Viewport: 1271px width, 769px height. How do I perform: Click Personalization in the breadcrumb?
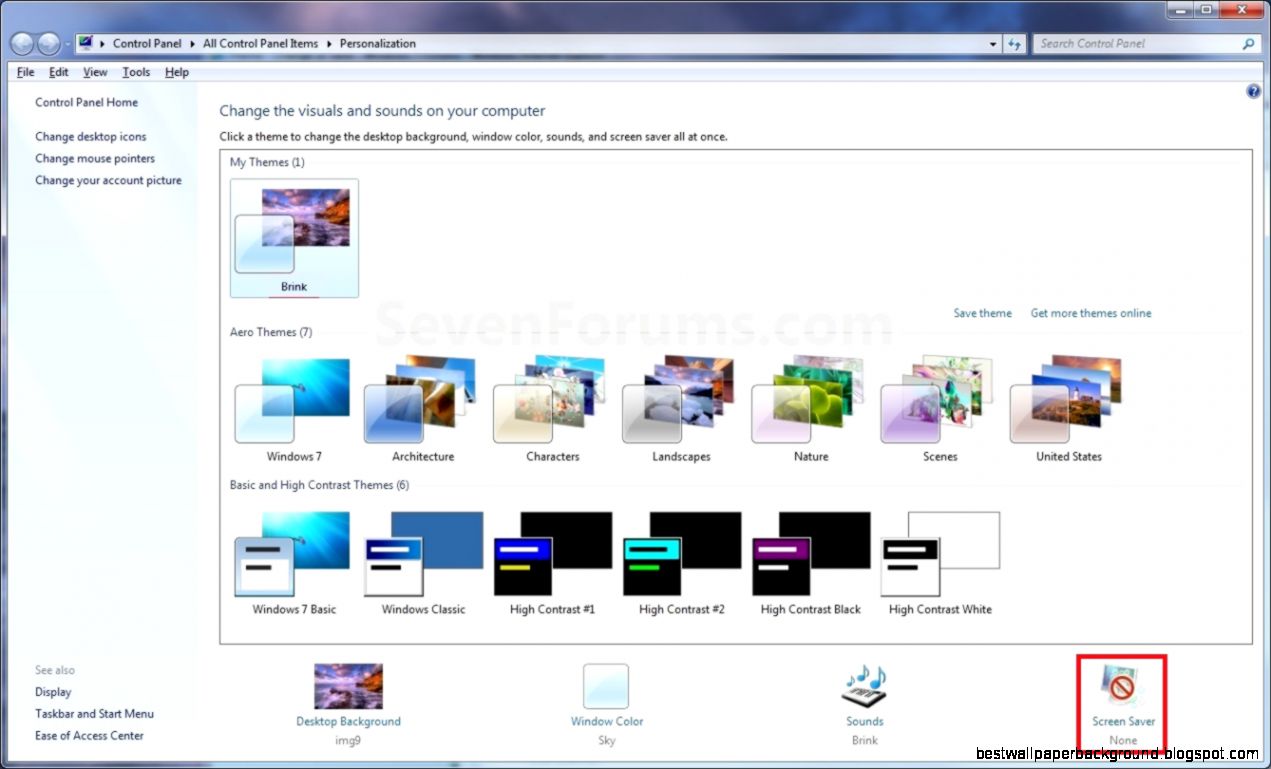coord(378,44)
